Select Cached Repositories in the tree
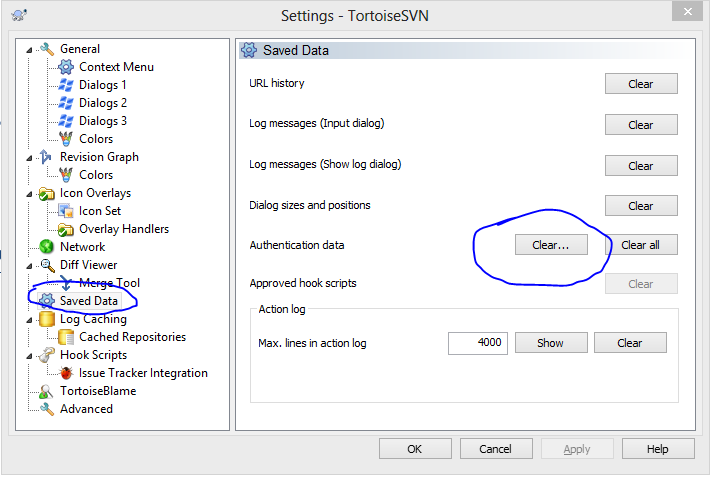Image resolution: width=712 pixels, height=478 pixels. [x=132, y=337]
